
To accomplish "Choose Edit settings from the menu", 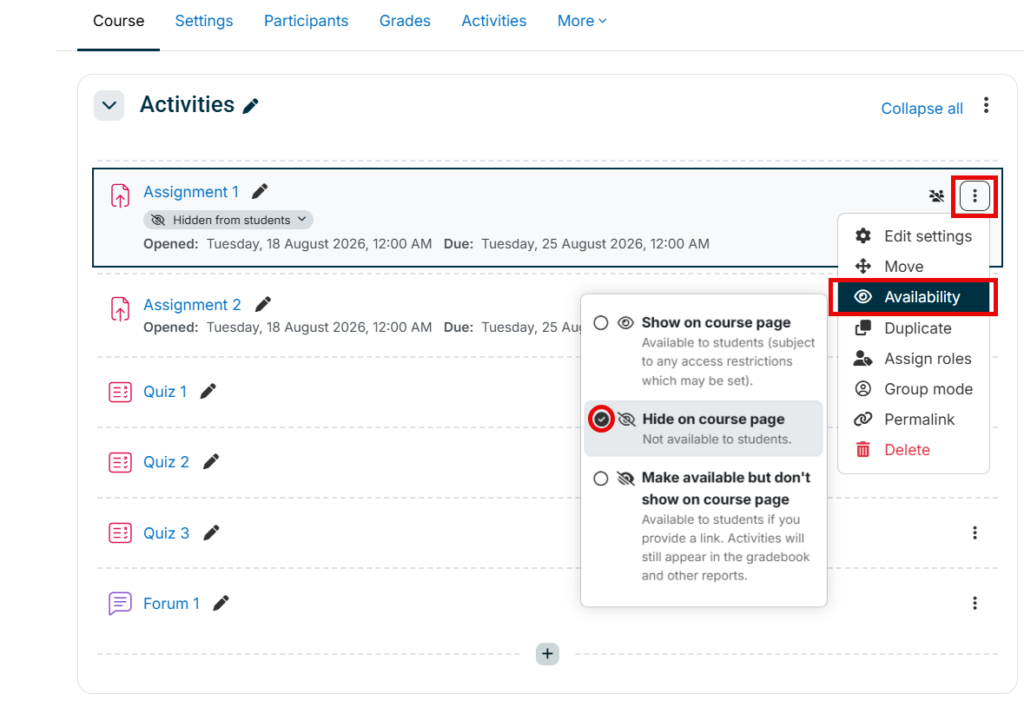I will click(913, 236).
